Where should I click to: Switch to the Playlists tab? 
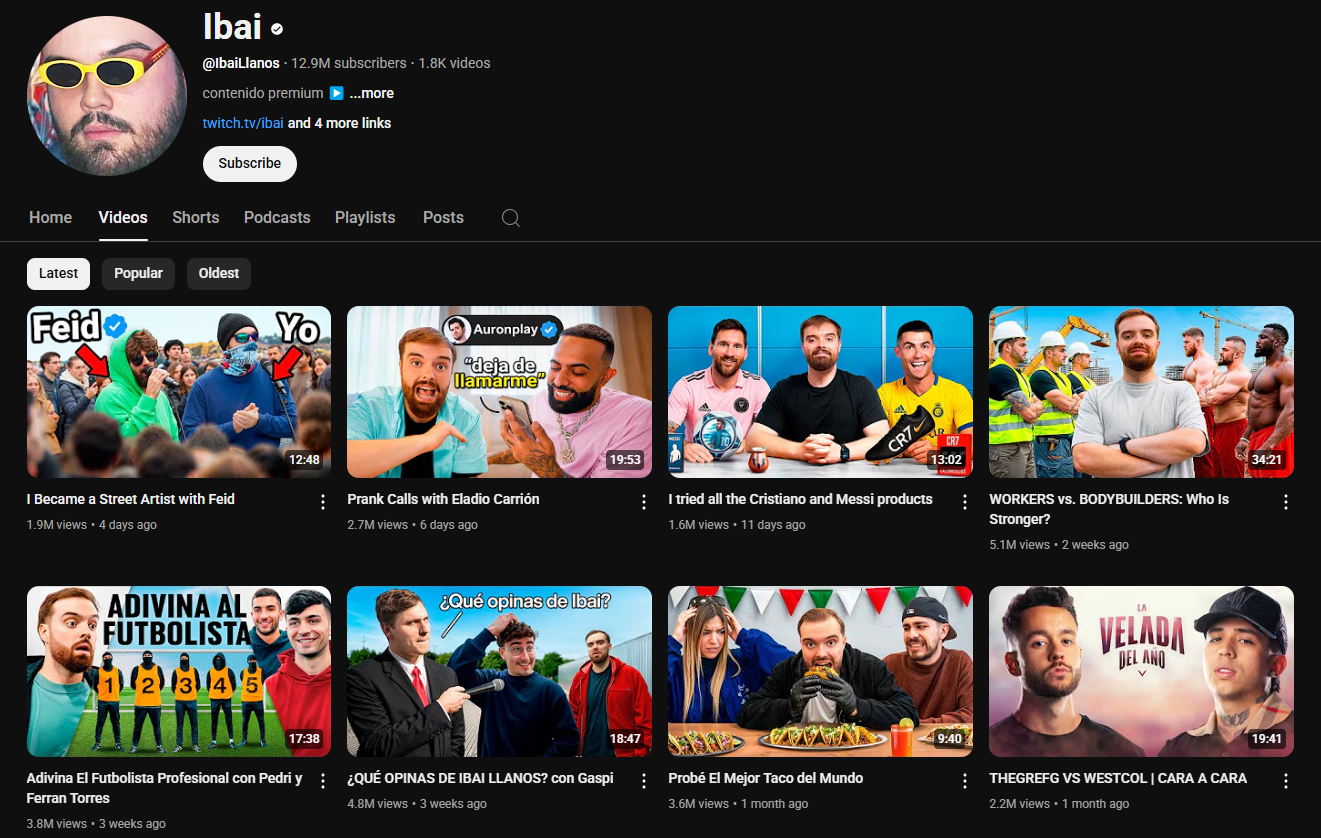365,217
